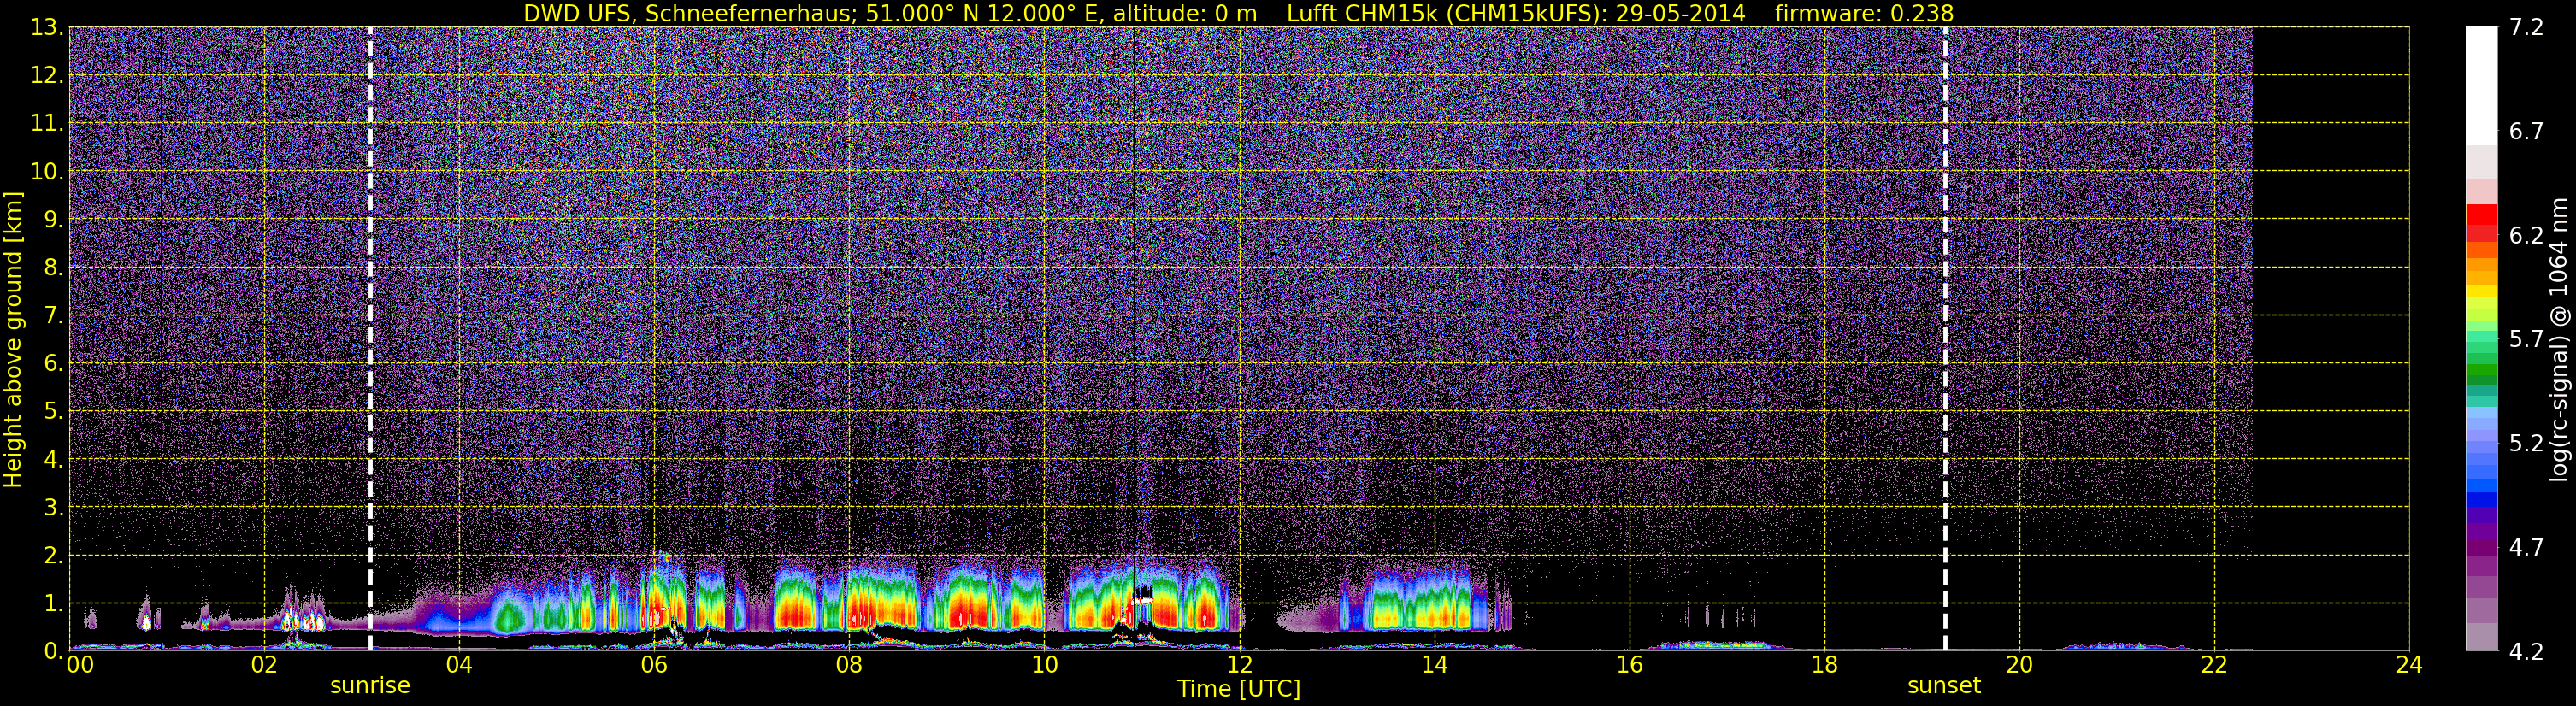Click the 6 km height tick label
The width and height of the screenshot is (2576, 706).
click(52, 363)
